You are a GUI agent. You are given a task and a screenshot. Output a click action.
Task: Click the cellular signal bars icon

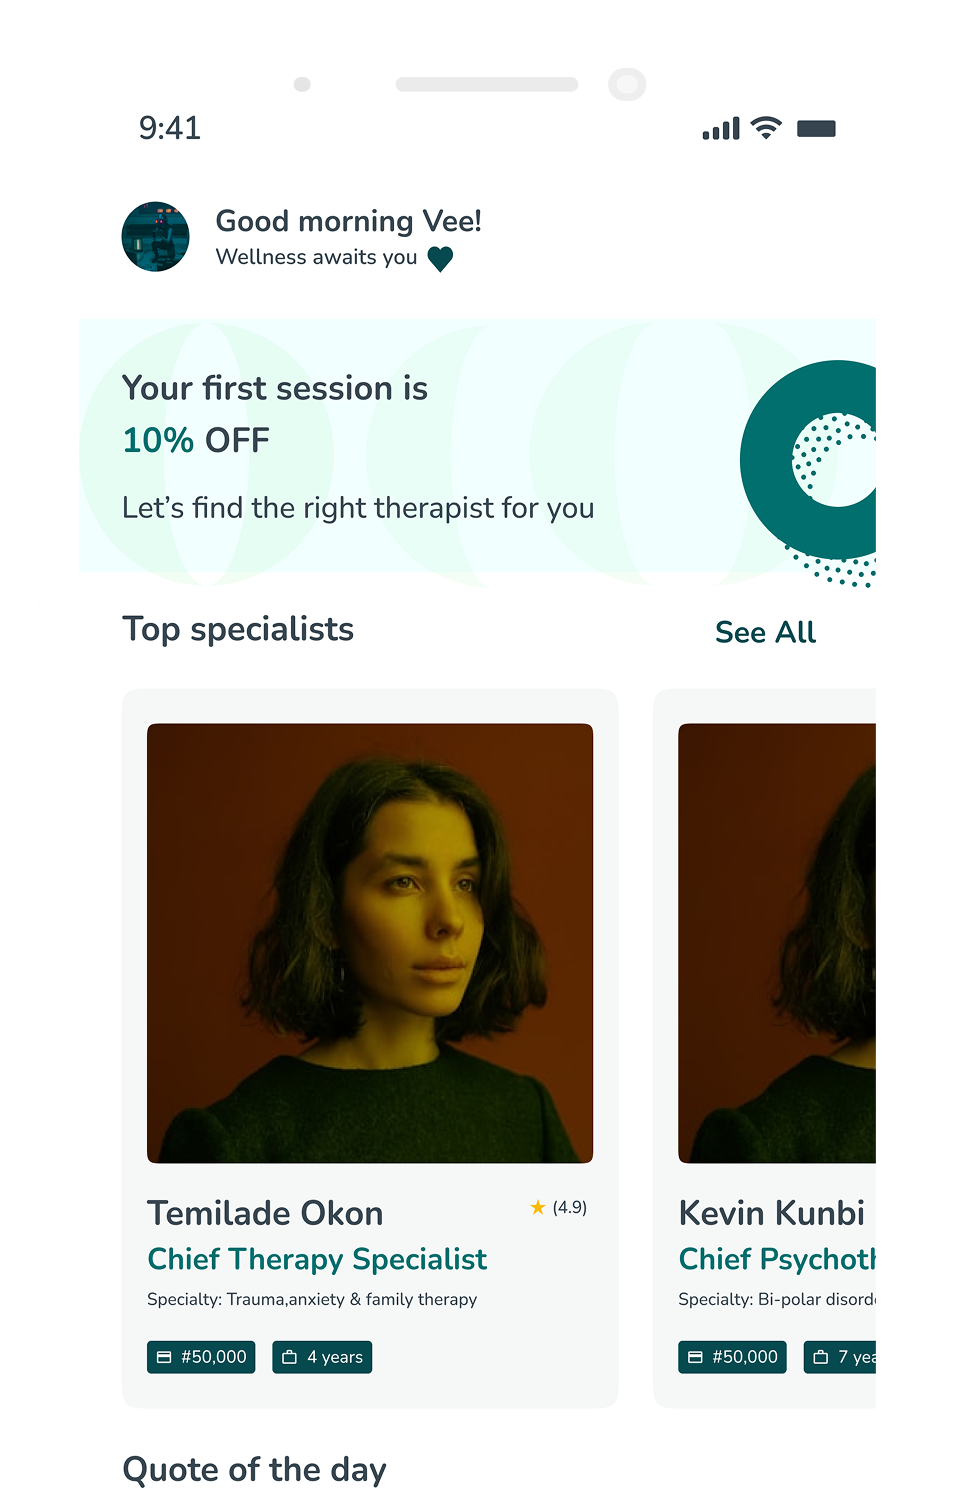tap(721, 129)
